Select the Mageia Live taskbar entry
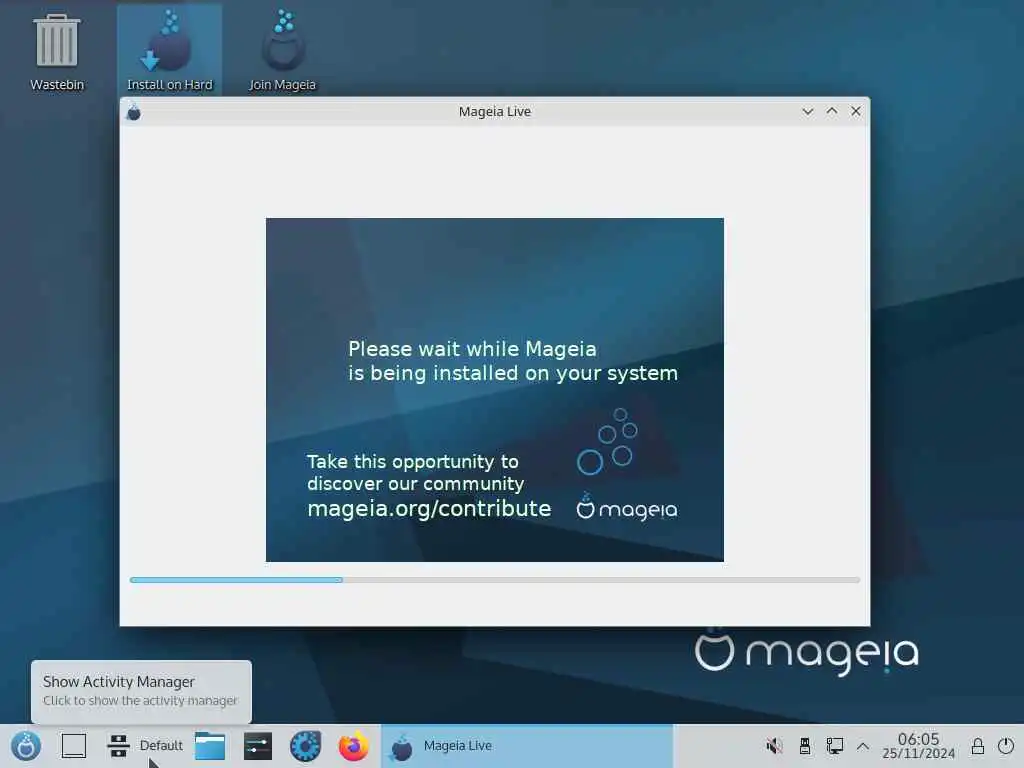This screenshot has width=1024, height=768. coord(526,746)
